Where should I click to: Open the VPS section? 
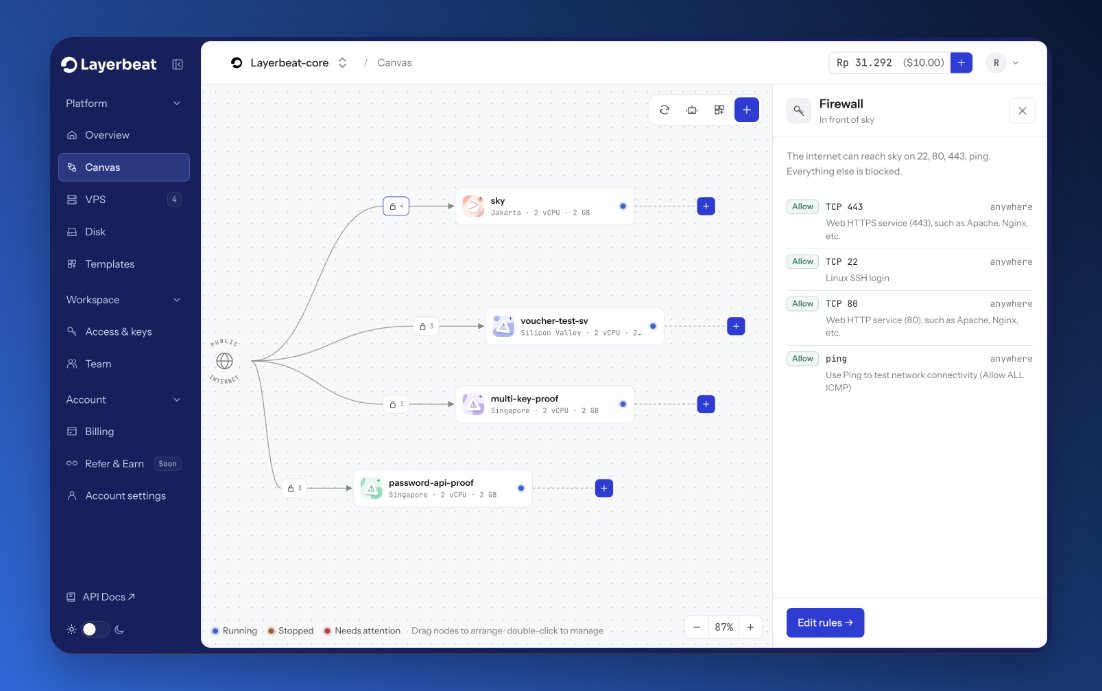point(124,200)
